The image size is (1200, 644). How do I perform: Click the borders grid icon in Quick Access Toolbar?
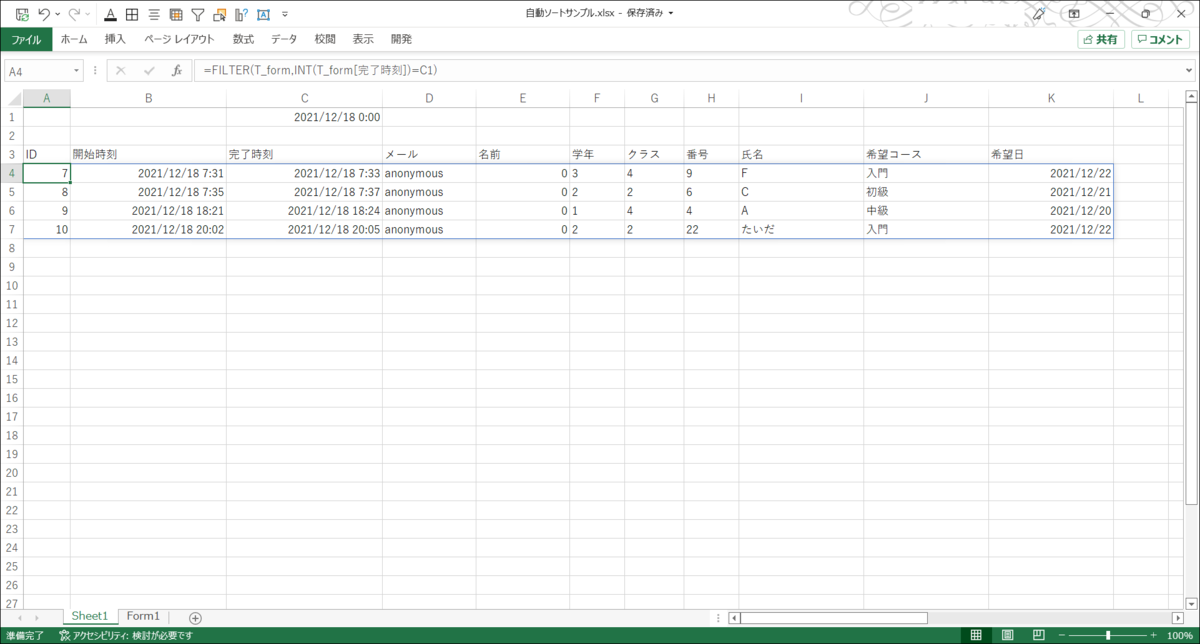coord(131,14)
